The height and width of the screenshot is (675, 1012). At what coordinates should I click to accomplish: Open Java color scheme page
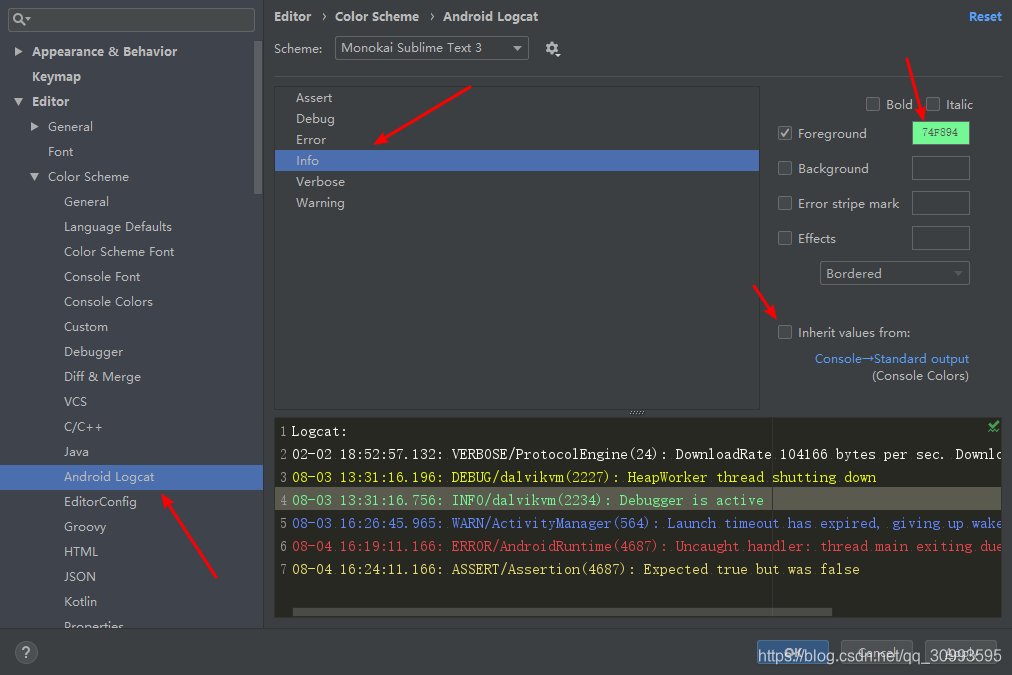click(x=76, y=452)
